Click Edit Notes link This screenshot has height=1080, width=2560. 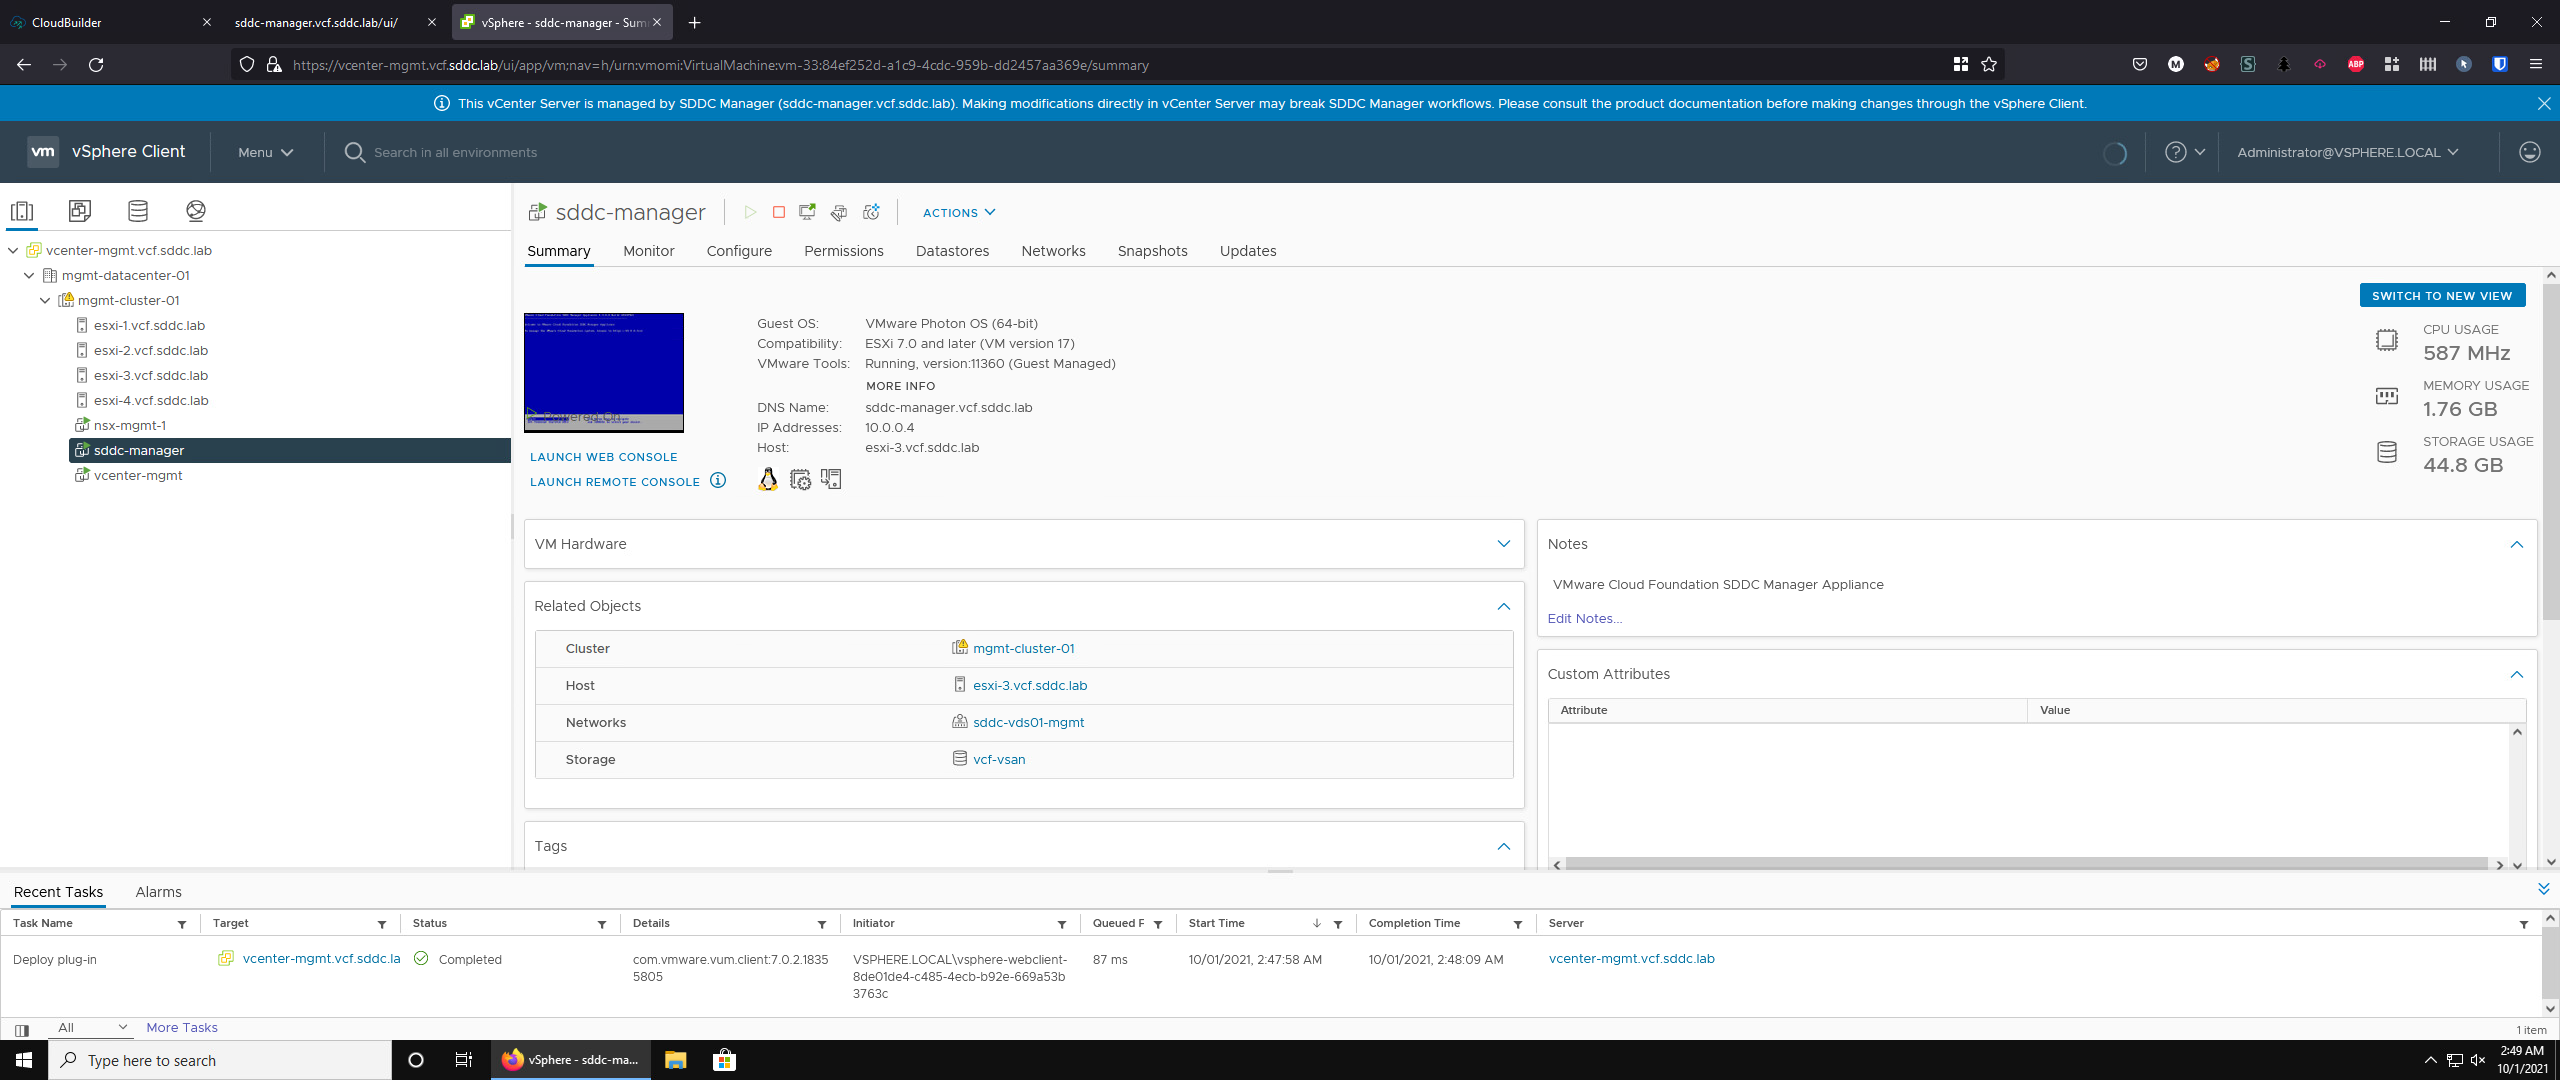click(x=1584, y=619)
